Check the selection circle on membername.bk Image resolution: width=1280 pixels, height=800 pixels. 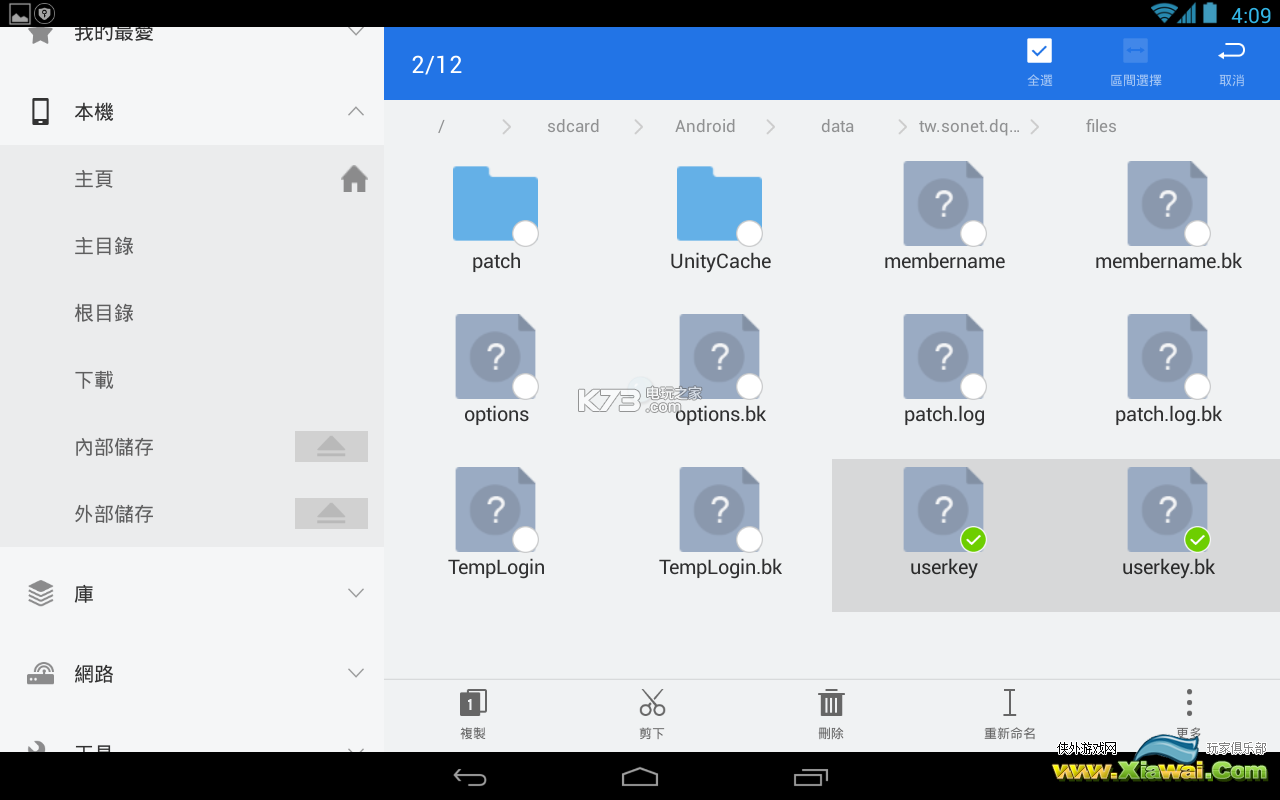tap(1197, 234)
